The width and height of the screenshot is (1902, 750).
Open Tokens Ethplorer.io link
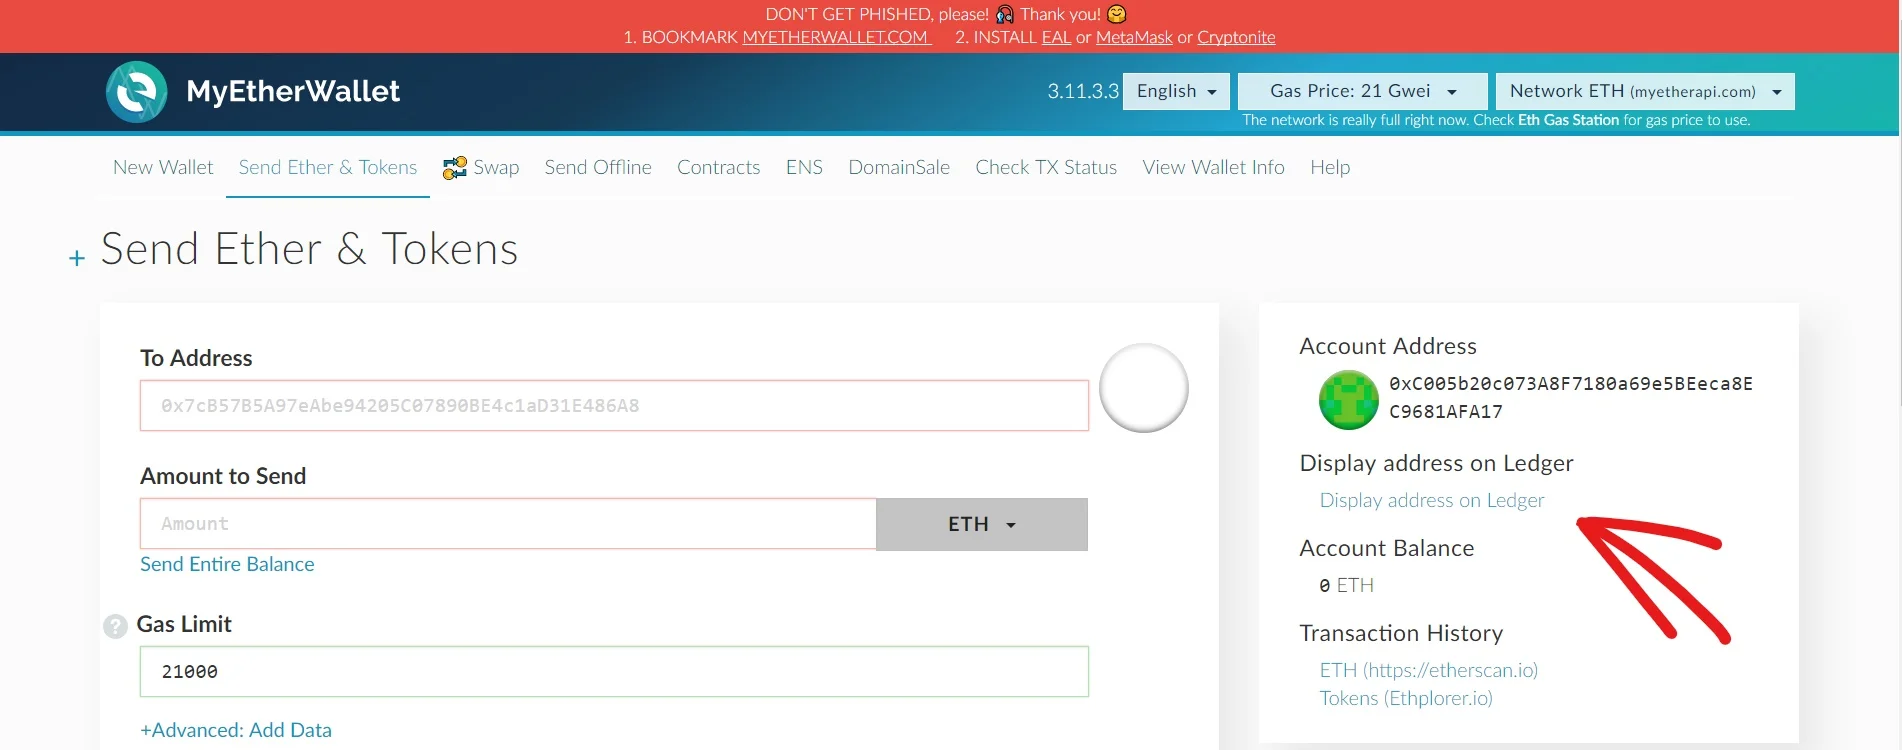(1405, 698)
